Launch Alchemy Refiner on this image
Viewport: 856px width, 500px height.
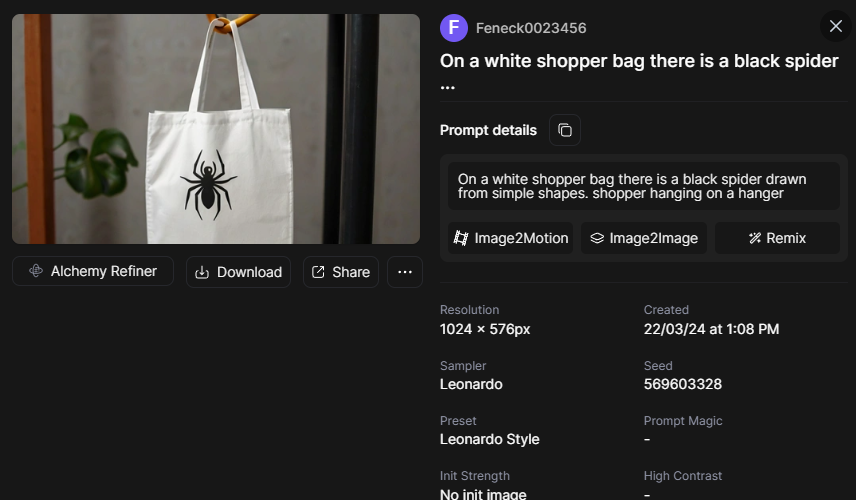(x=93, y=271)
